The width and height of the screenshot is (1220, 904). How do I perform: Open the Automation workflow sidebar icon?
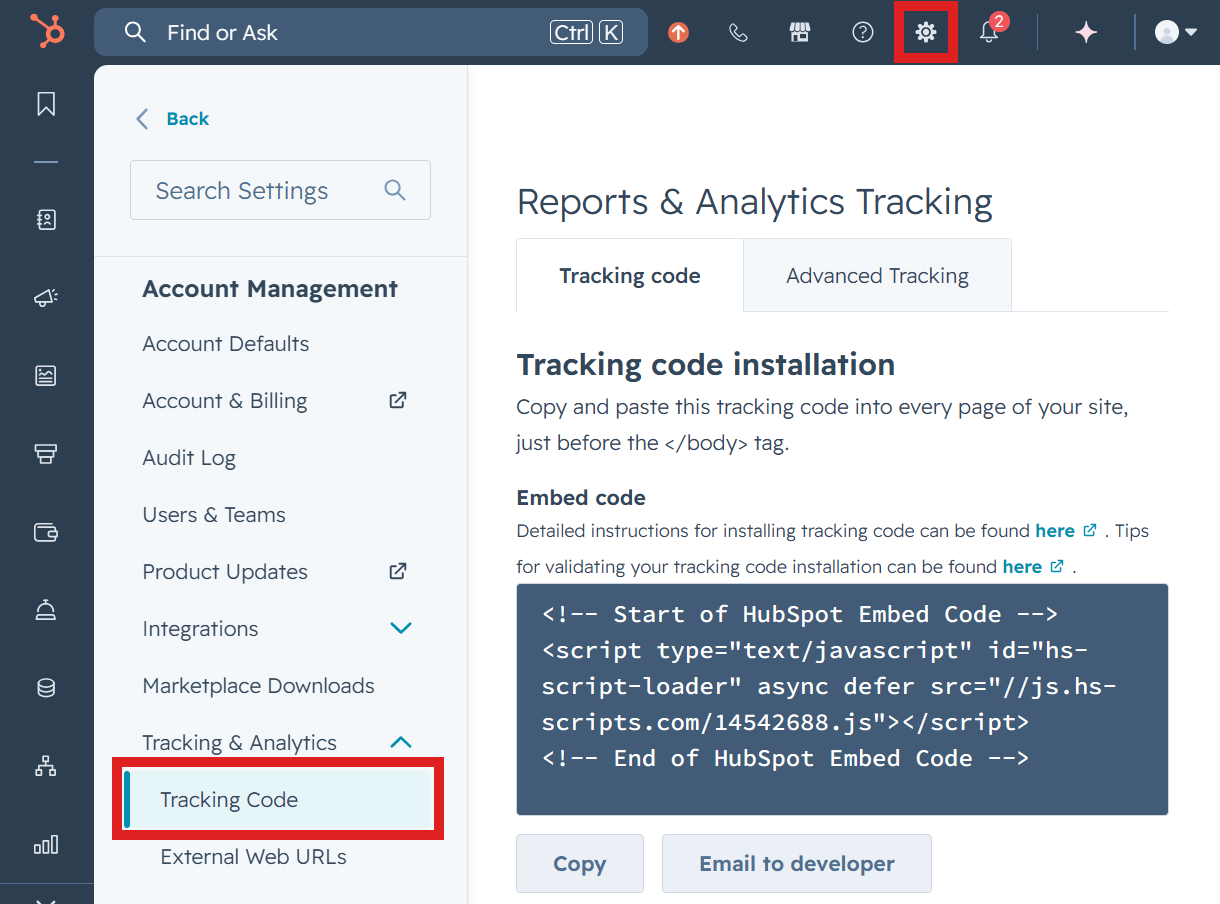[x=46, y=767]
